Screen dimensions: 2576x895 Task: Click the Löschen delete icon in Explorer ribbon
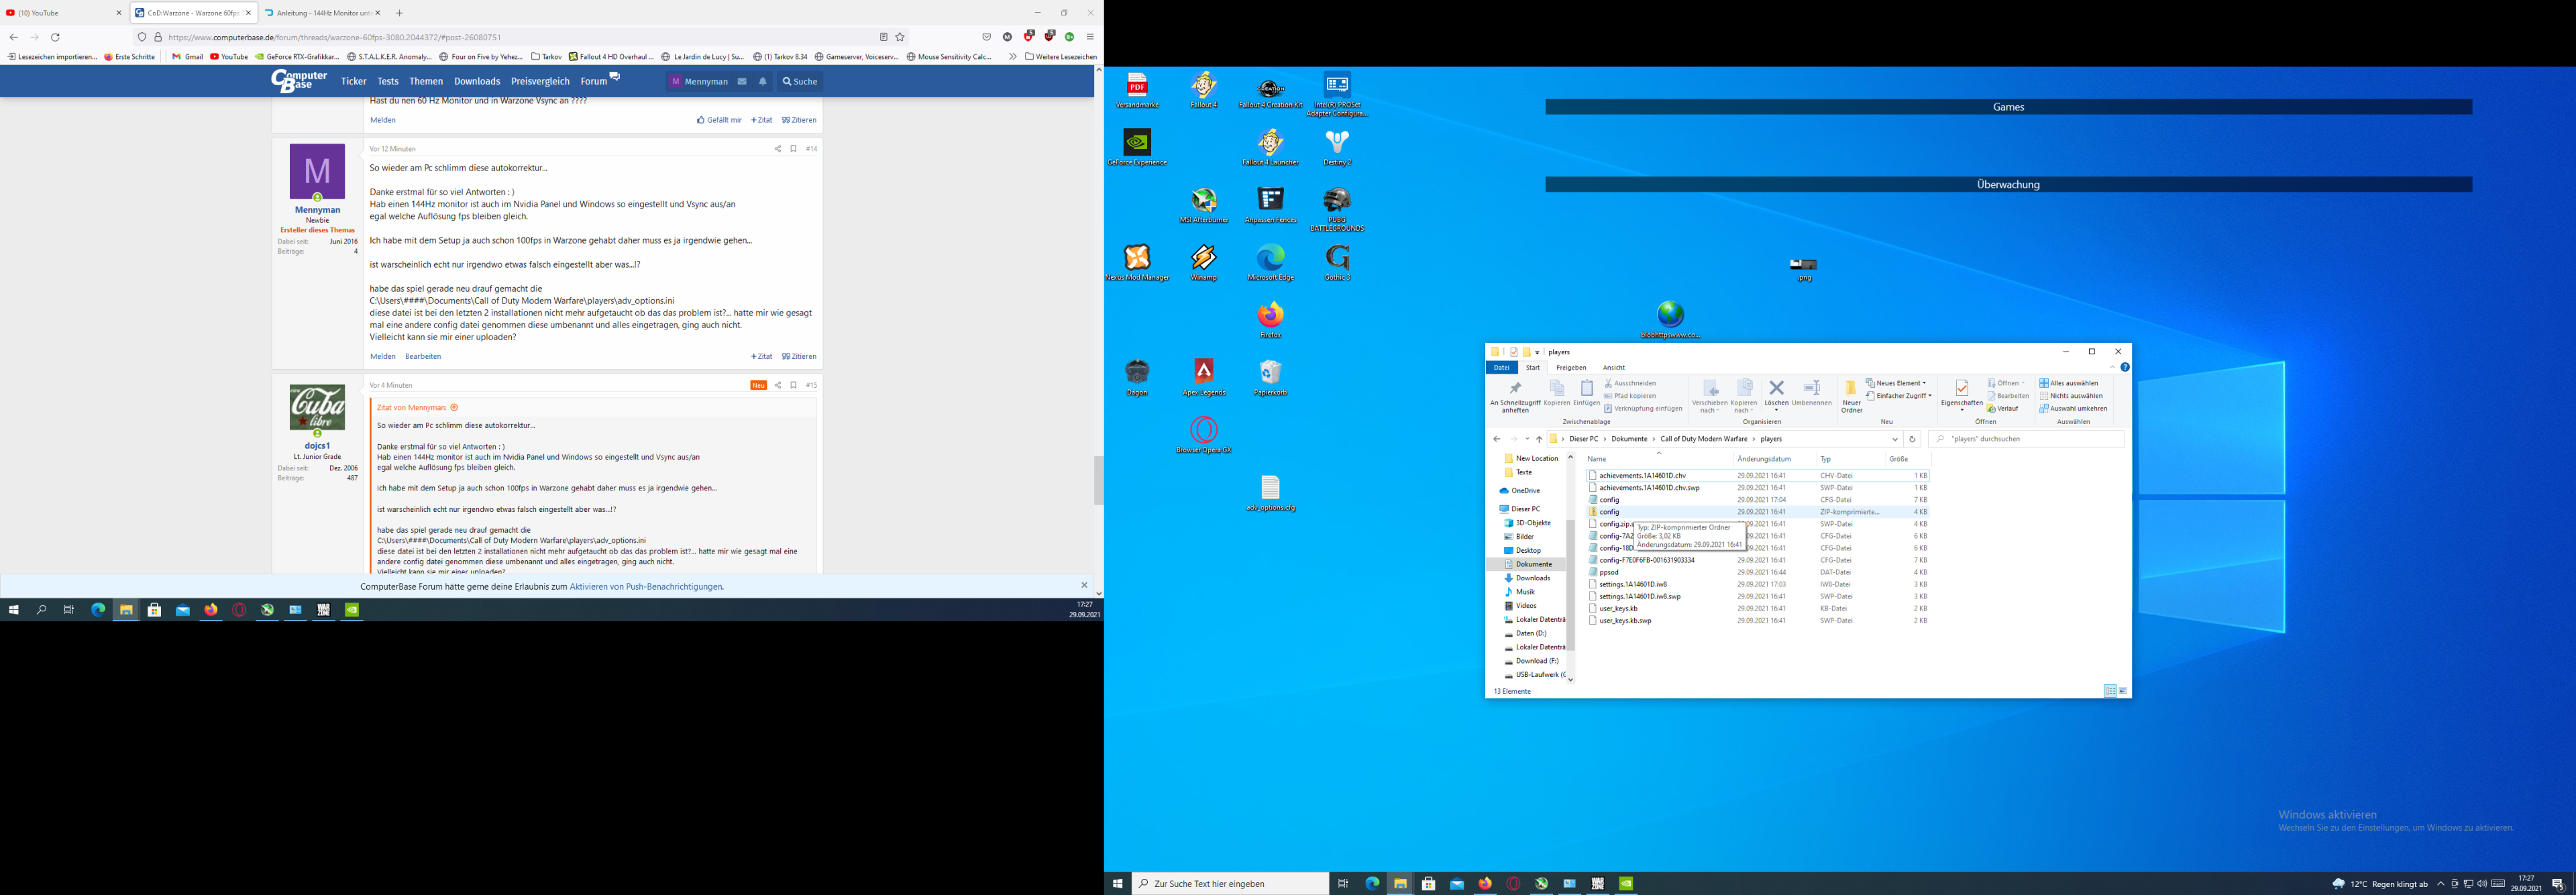(1776, 388)
